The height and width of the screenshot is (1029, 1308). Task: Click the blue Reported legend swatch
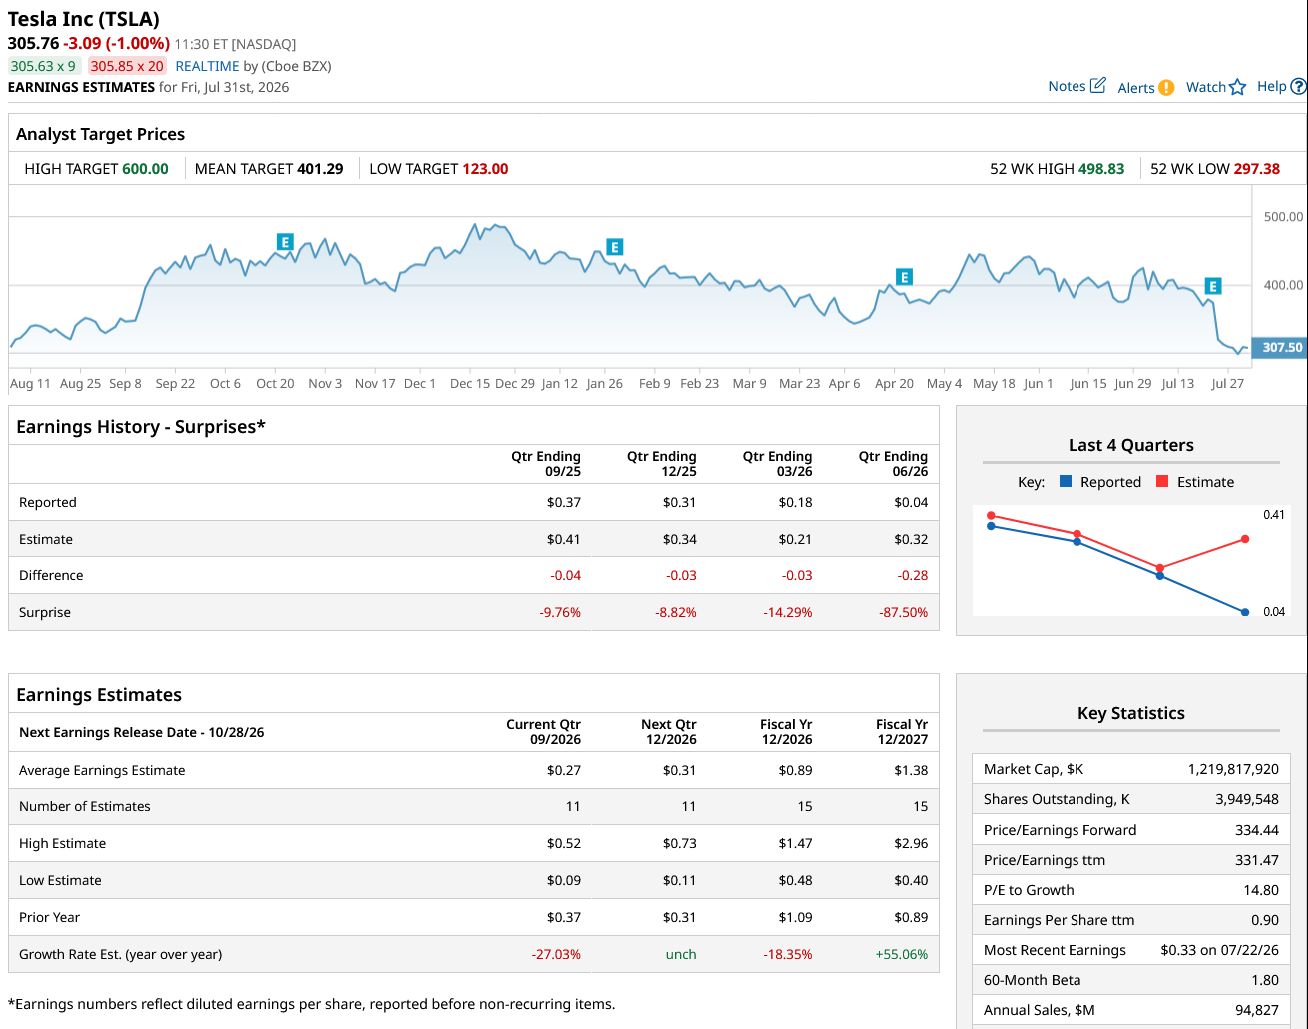tap(1066, 481)
